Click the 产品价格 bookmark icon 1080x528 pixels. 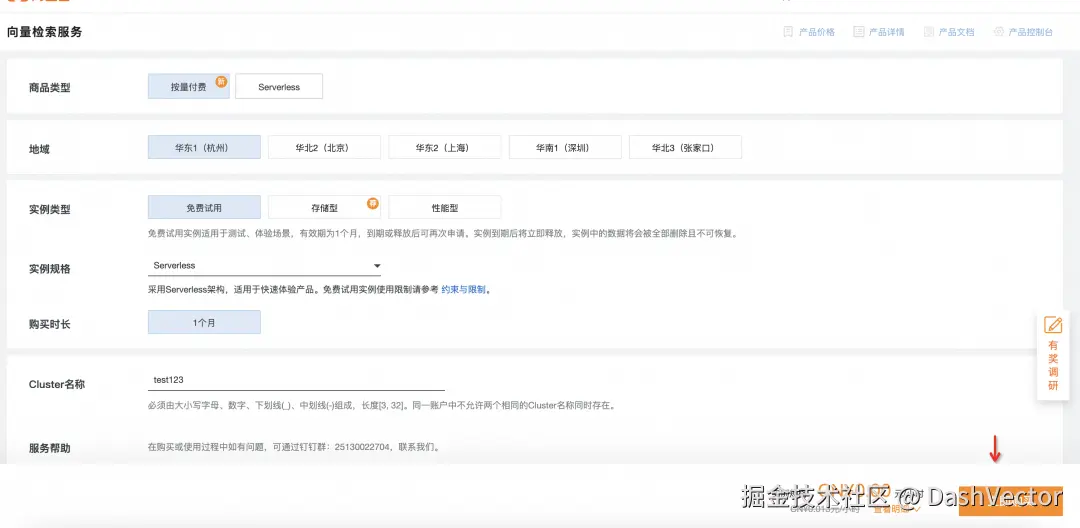point(788,32)
